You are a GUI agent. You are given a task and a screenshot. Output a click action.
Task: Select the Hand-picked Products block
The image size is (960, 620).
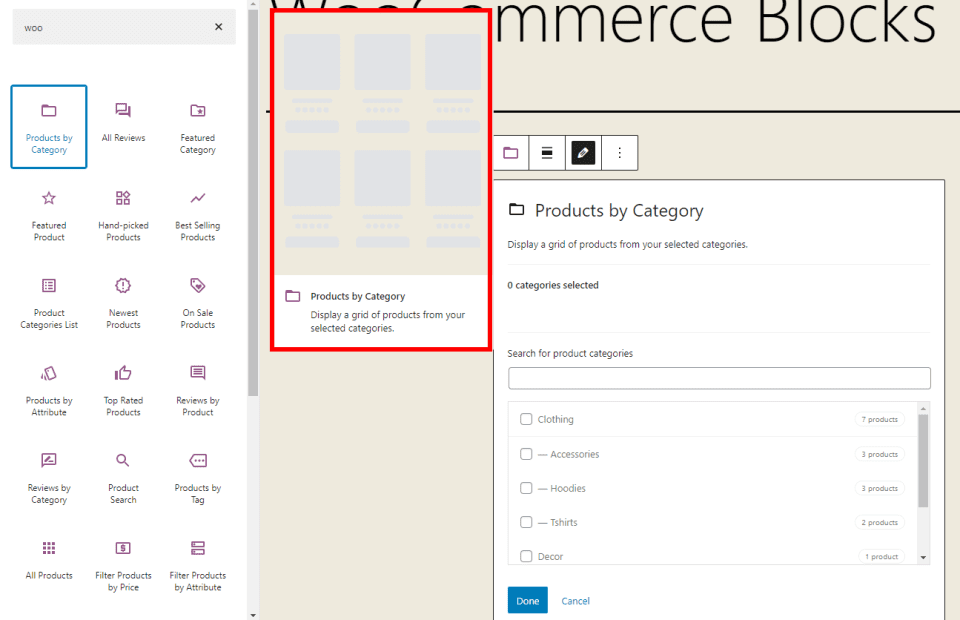[x=123, y=213]
